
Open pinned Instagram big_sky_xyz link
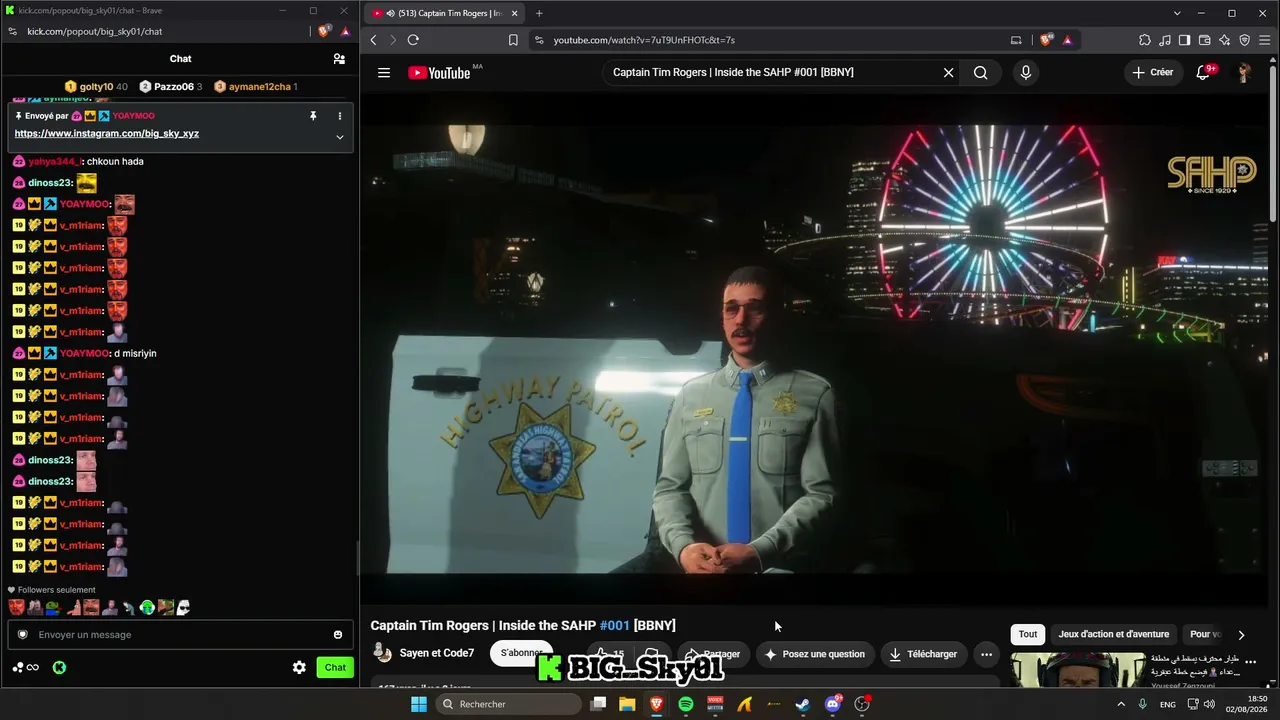[107, 133]
